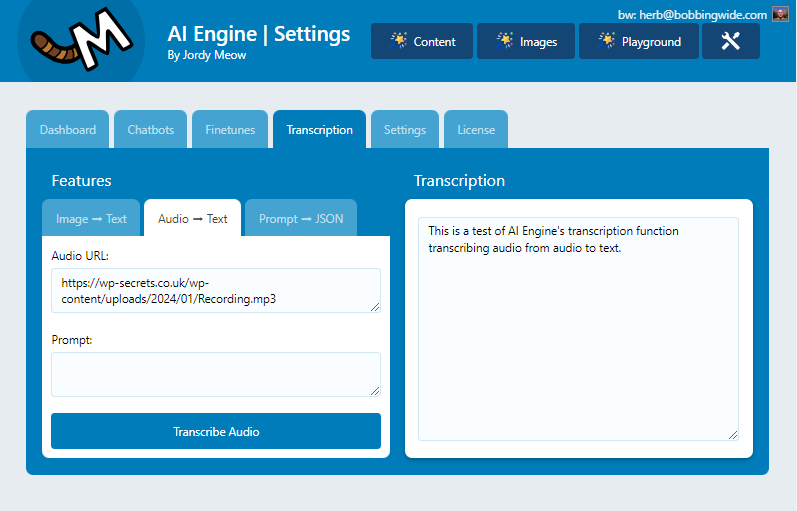Click into the empty Prompt field

(x=216, y=374)
